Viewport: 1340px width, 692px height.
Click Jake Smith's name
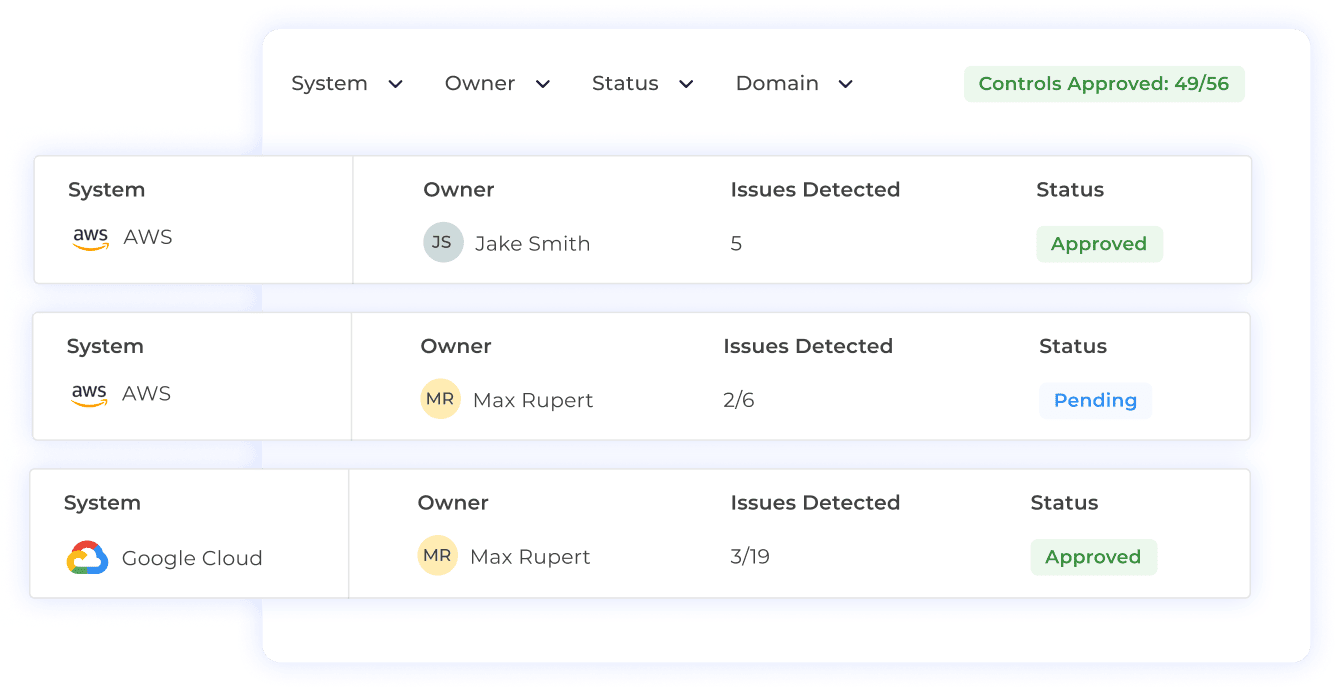tap(531, 243)
